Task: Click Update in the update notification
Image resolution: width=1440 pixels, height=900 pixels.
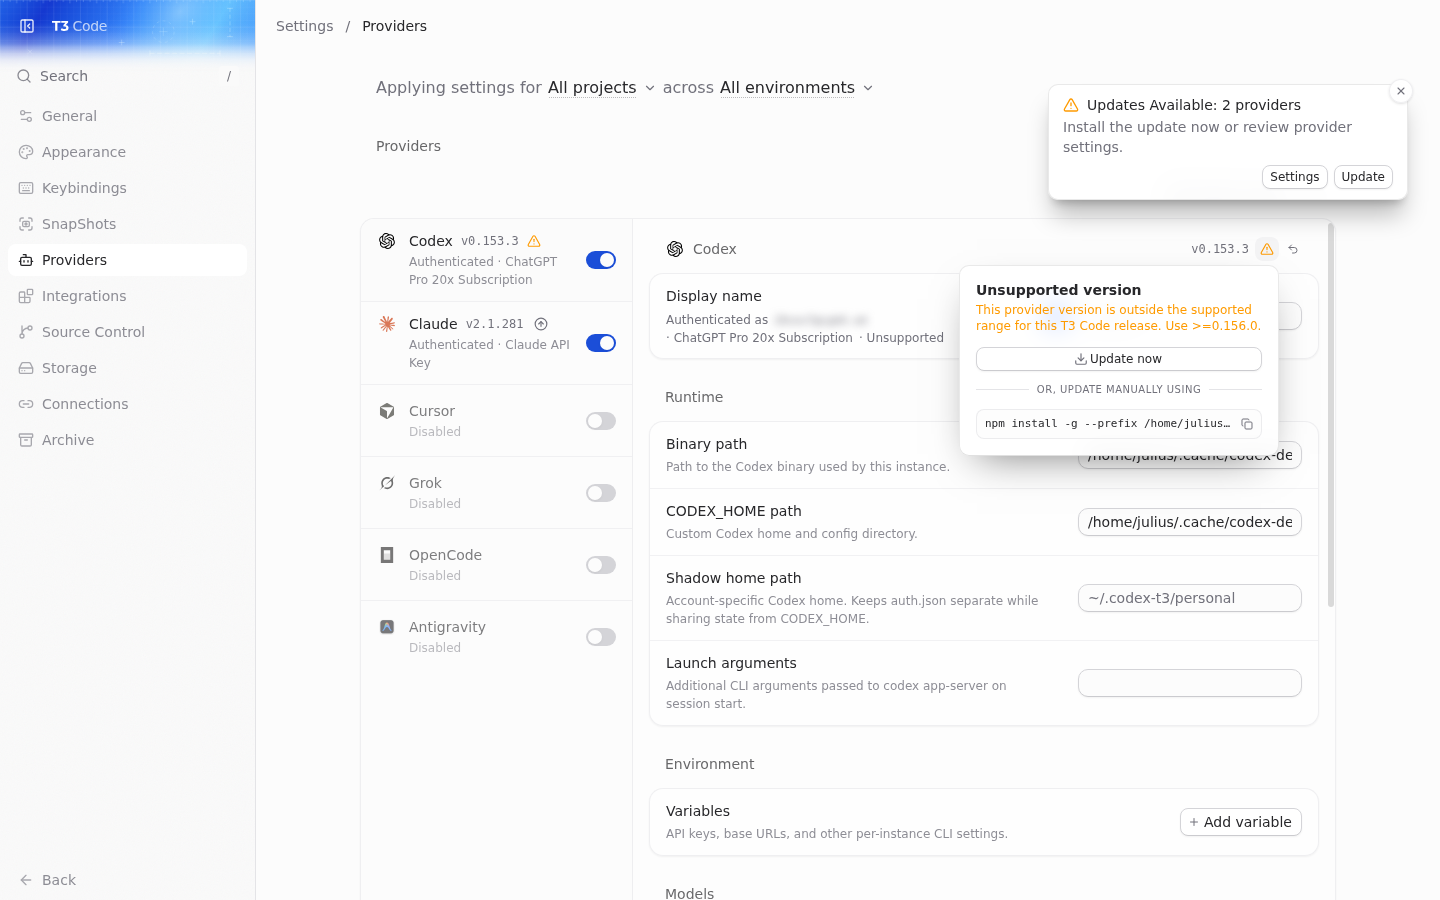Action: tap(1363, 177)
